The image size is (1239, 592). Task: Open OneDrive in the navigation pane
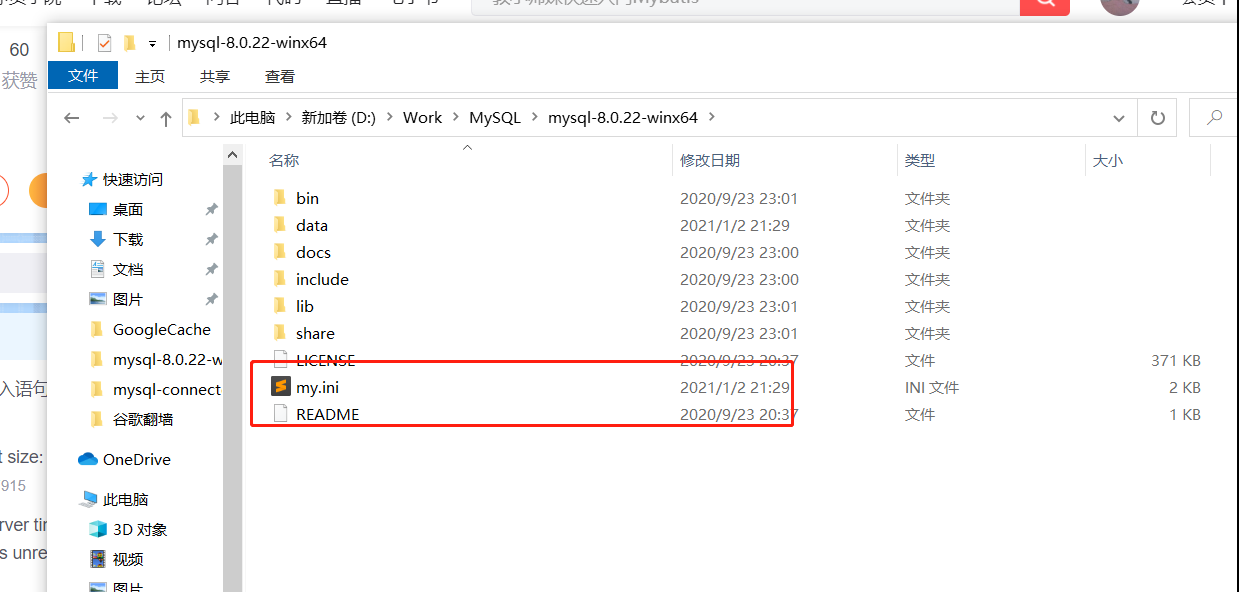coord(137,459)
